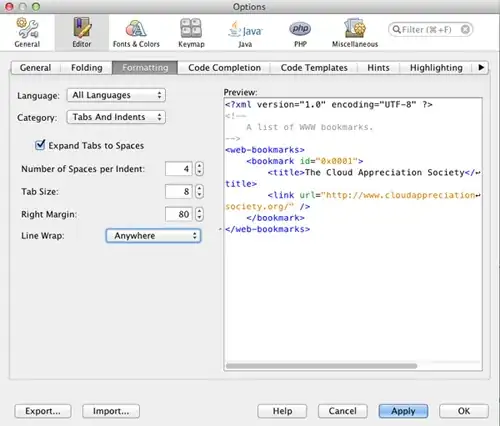Switch to the Folding tab

point(87,68)
